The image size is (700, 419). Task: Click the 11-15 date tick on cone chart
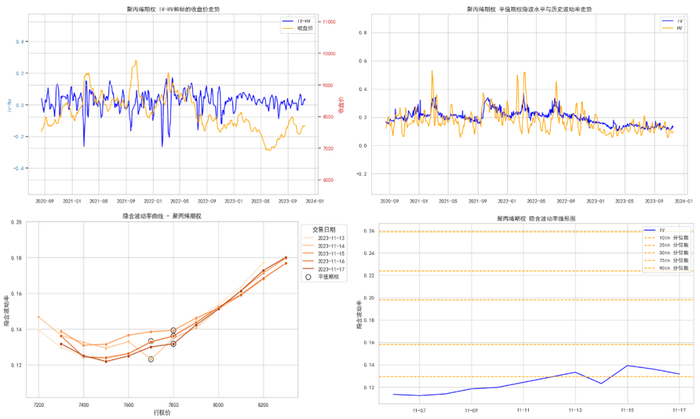[627, 410]
